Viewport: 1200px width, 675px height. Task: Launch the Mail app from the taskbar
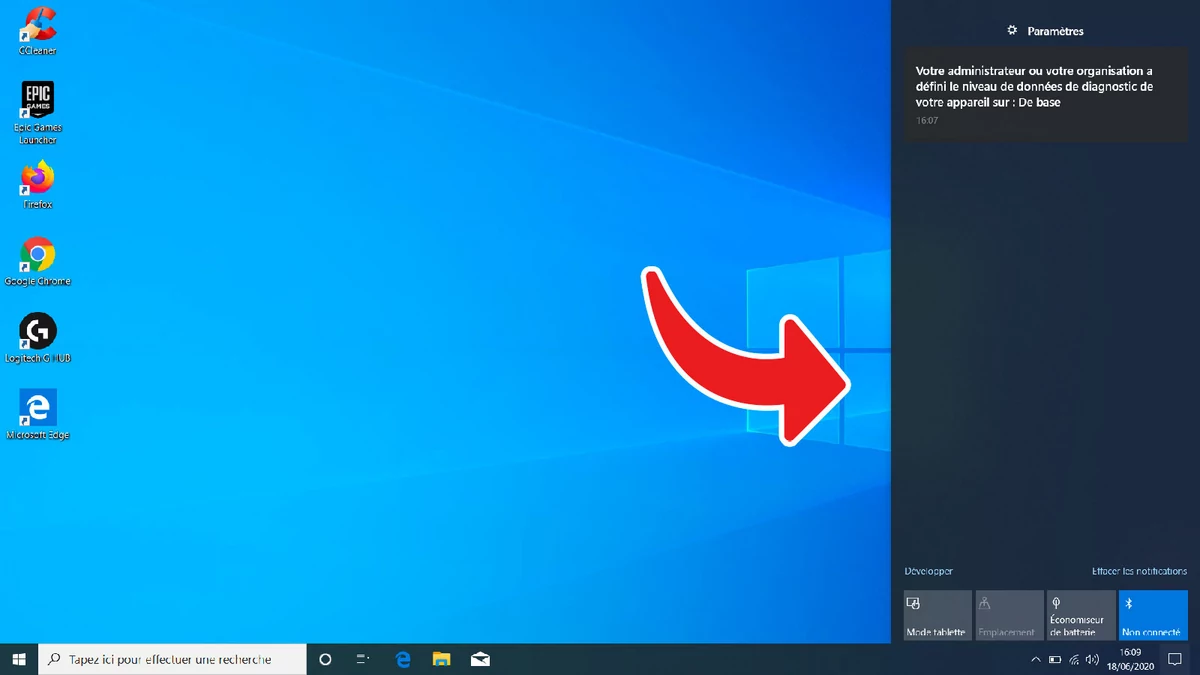point(480,659)
